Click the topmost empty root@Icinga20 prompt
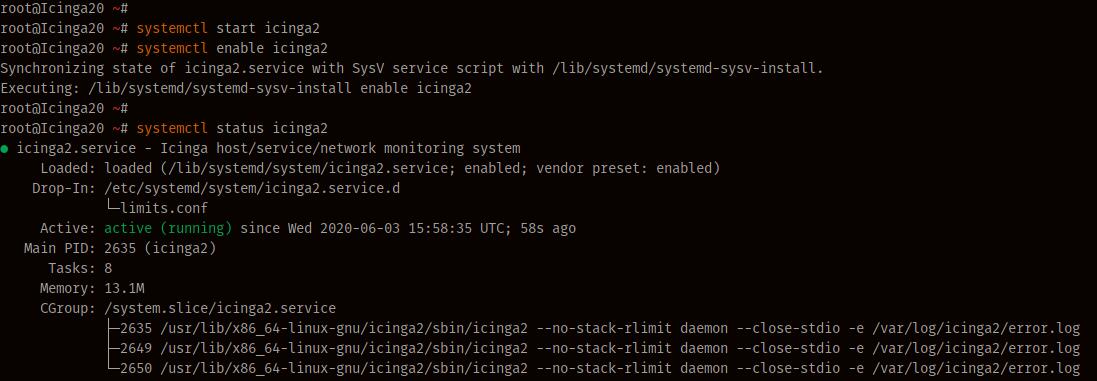The height and width of the screenshot is (381, 1097). coord(64,9)
